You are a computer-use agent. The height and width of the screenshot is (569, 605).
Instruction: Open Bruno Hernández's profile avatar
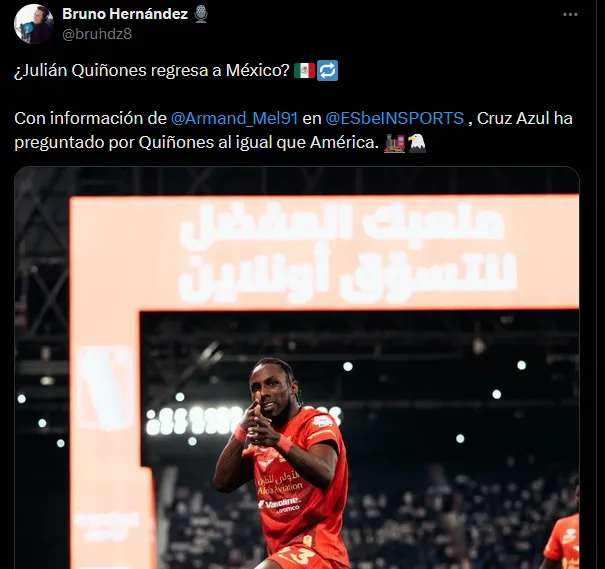34,24
